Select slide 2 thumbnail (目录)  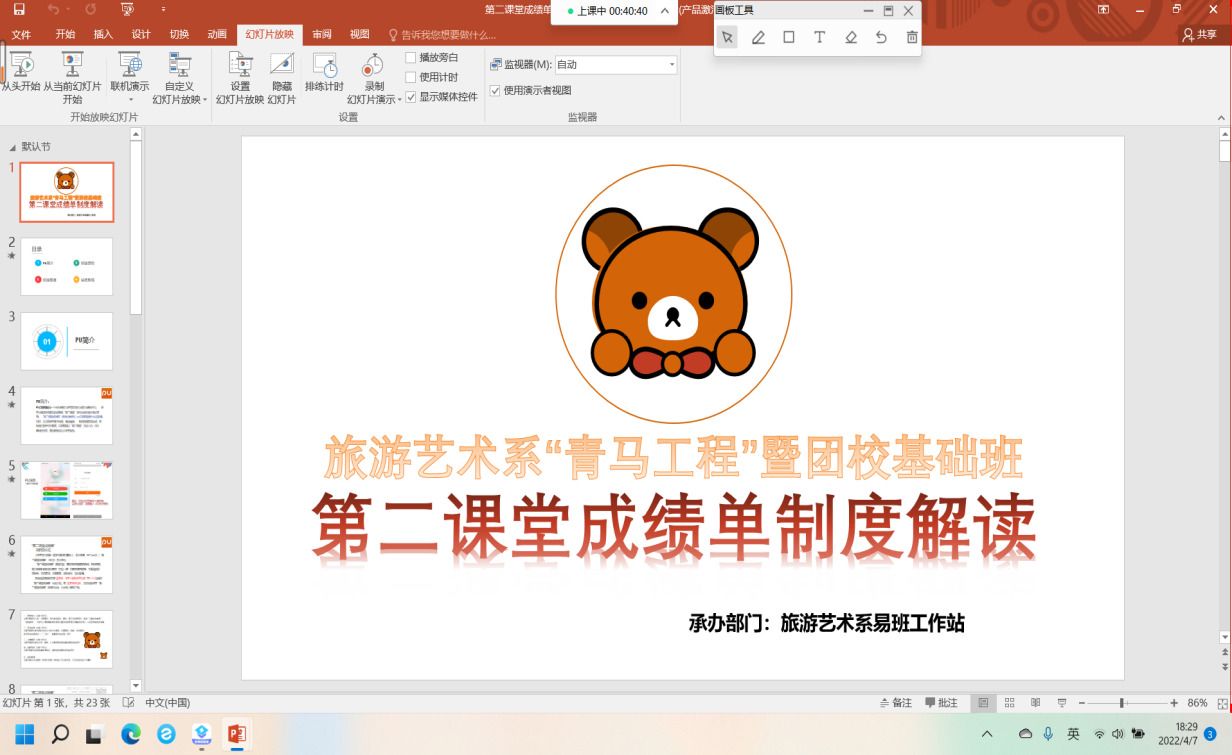click(67, 266)
